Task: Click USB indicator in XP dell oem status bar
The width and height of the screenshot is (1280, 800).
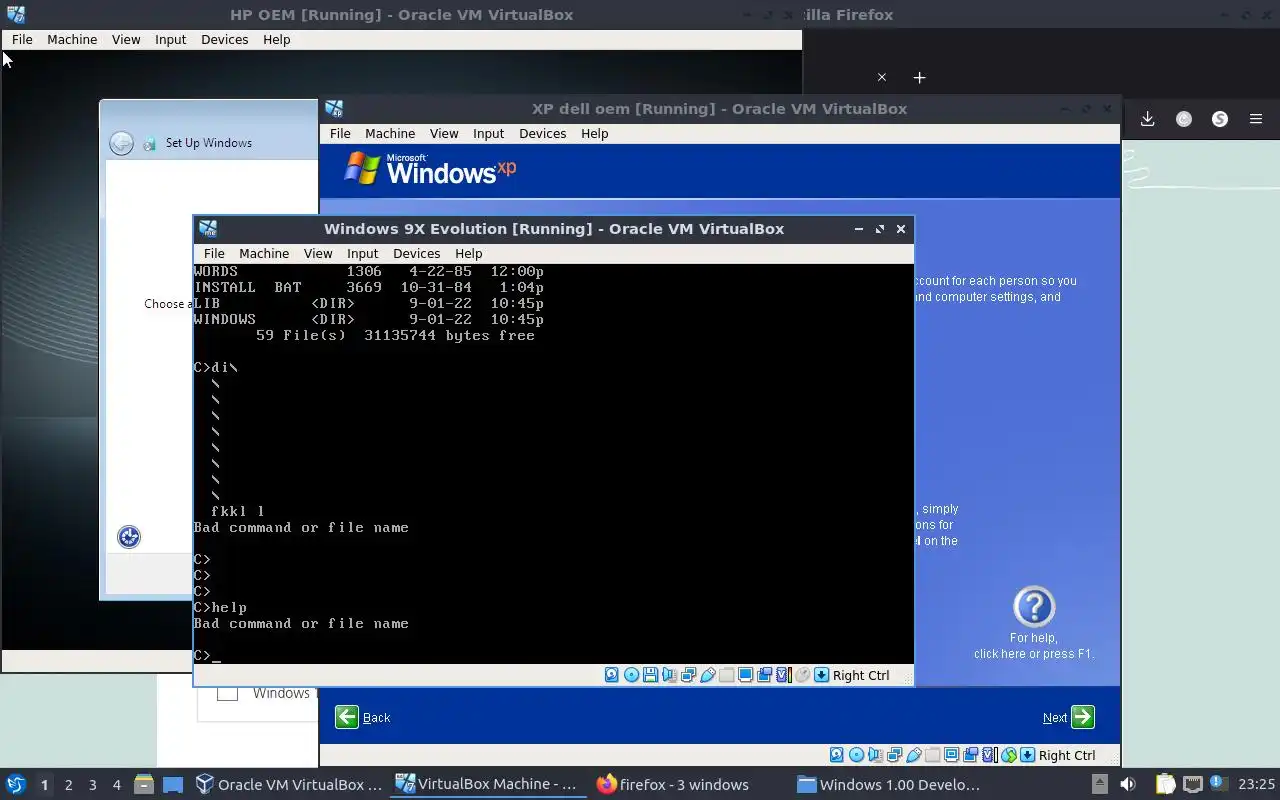Action: 914,755
